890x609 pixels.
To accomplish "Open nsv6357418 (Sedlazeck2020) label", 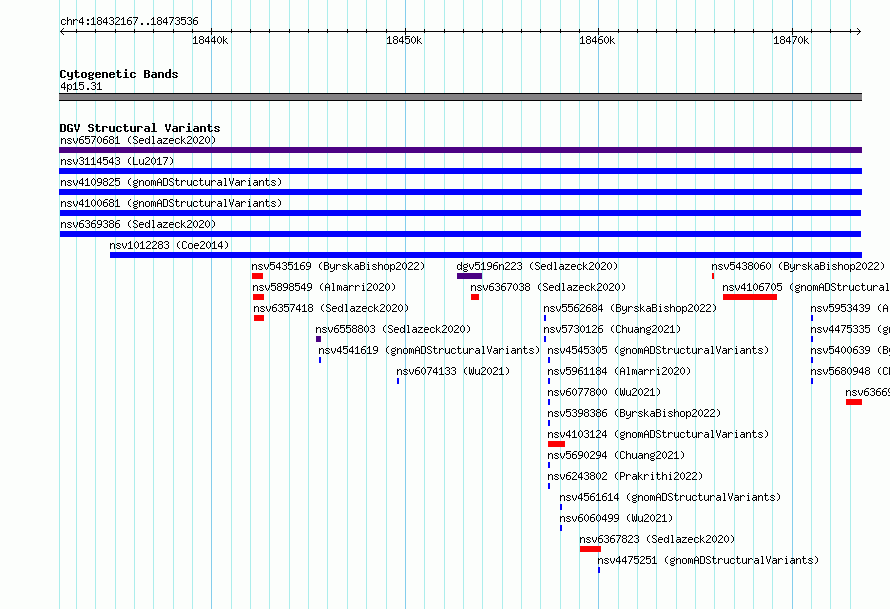I will tap(331, 308).
